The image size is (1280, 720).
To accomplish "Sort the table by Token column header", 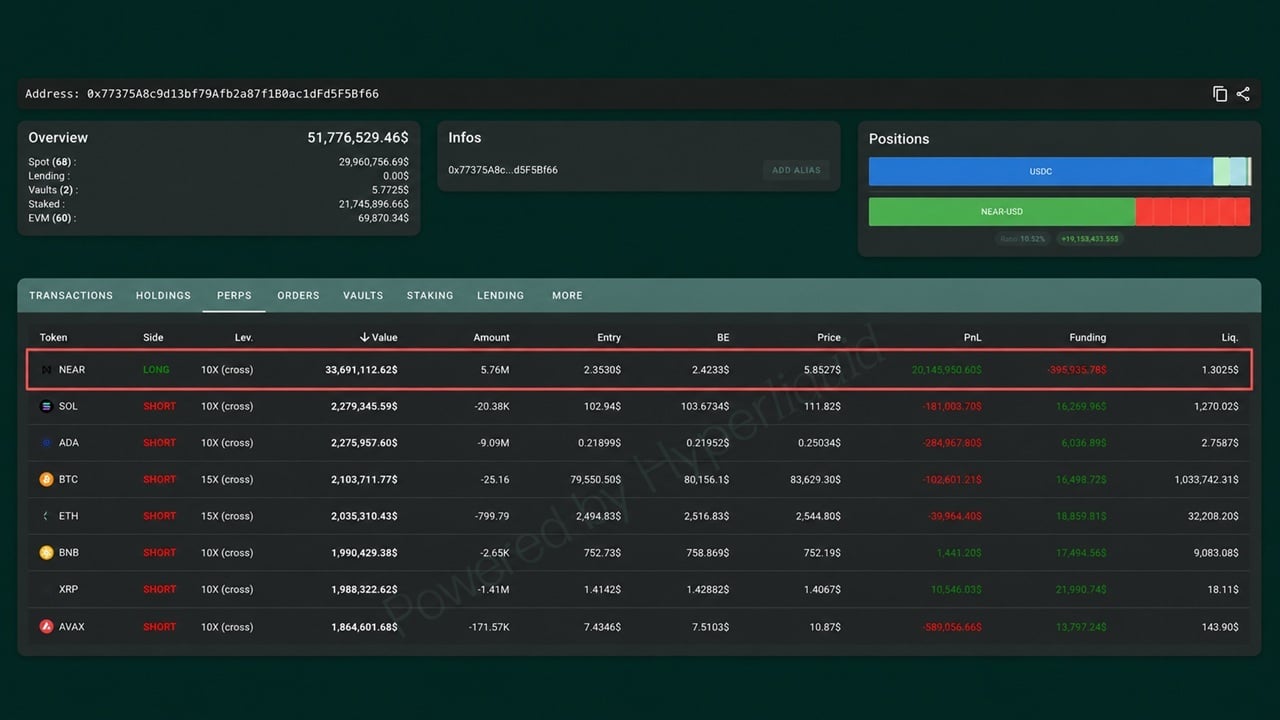I will [x=54, y=337].
